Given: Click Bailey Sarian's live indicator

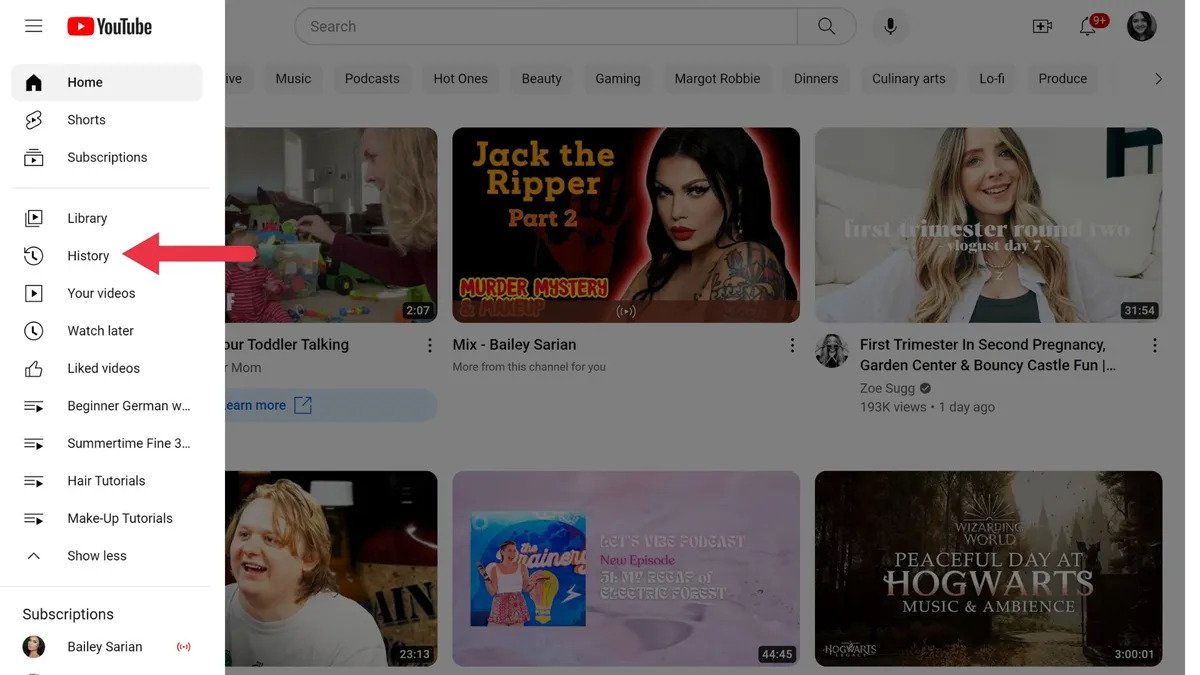Looking at the screenshot, I should (184, 646).
